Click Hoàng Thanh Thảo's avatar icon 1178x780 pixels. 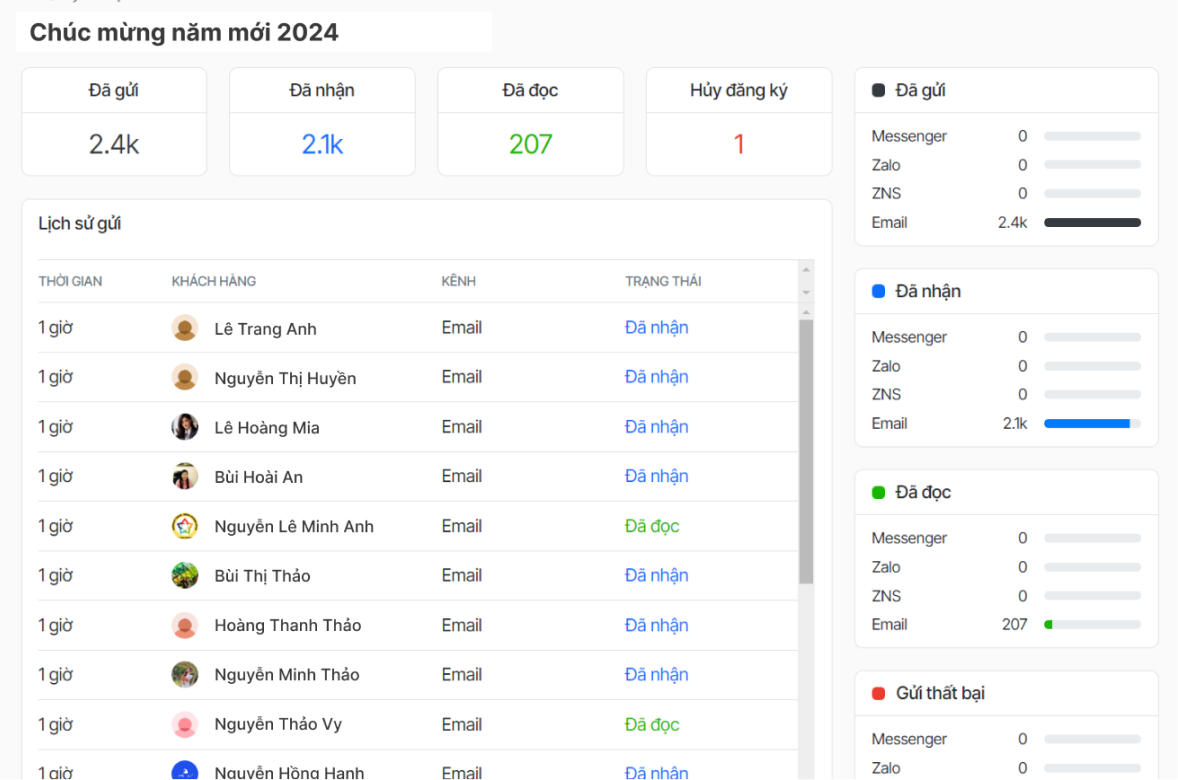click(x=185, y=624)
